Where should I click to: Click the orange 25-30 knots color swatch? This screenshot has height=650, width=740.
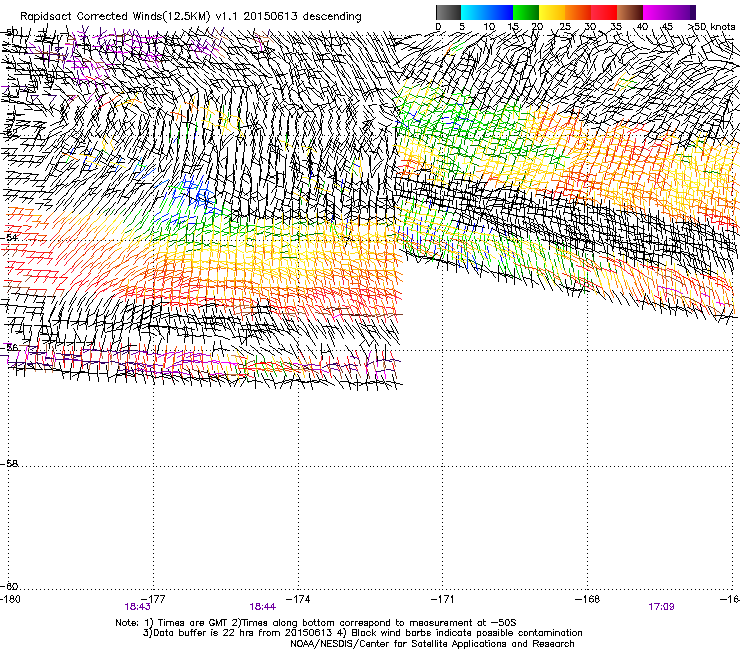pos(578,12)
